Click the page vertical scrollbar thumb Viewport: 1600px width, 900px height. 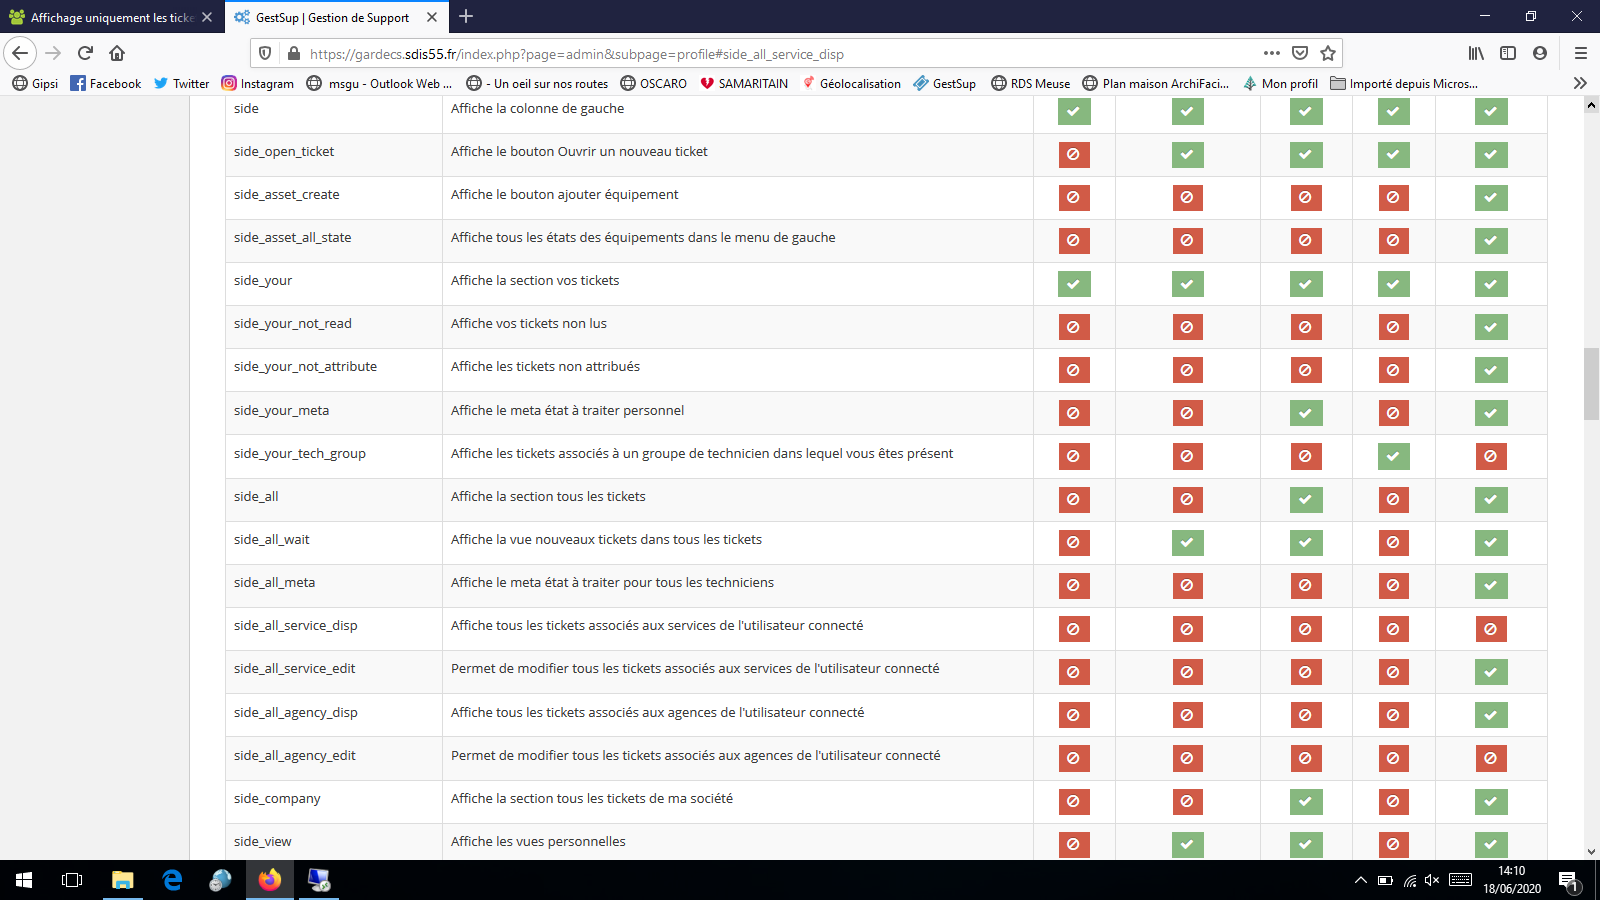(x=1591, y=384)
